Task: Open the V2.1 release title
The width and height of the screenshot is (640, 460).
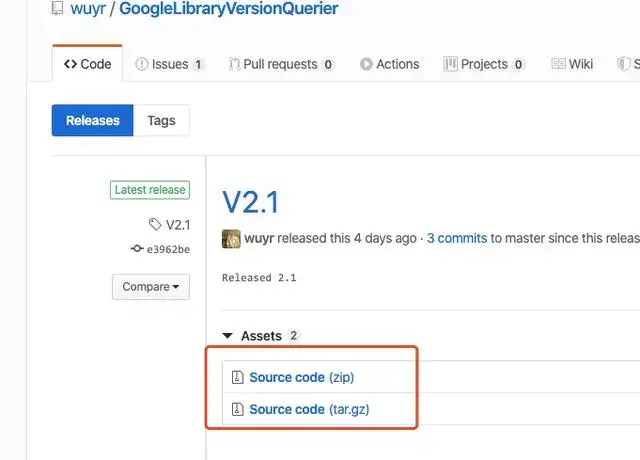Action: [251, 202]
